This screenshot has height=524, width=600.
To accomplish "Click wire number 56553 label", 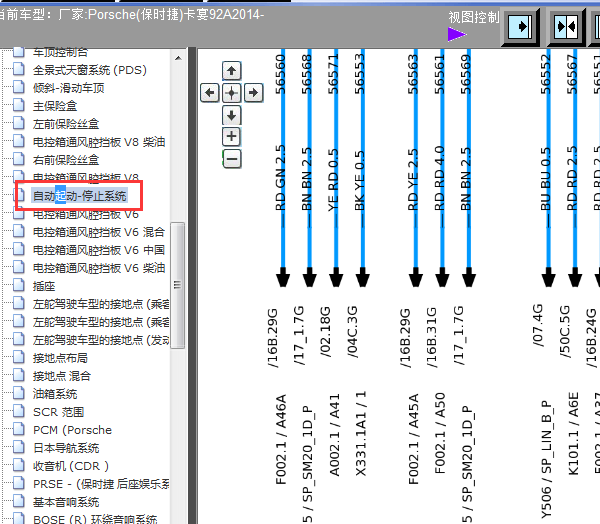I will pyautogui.click(x=360, y=74).
